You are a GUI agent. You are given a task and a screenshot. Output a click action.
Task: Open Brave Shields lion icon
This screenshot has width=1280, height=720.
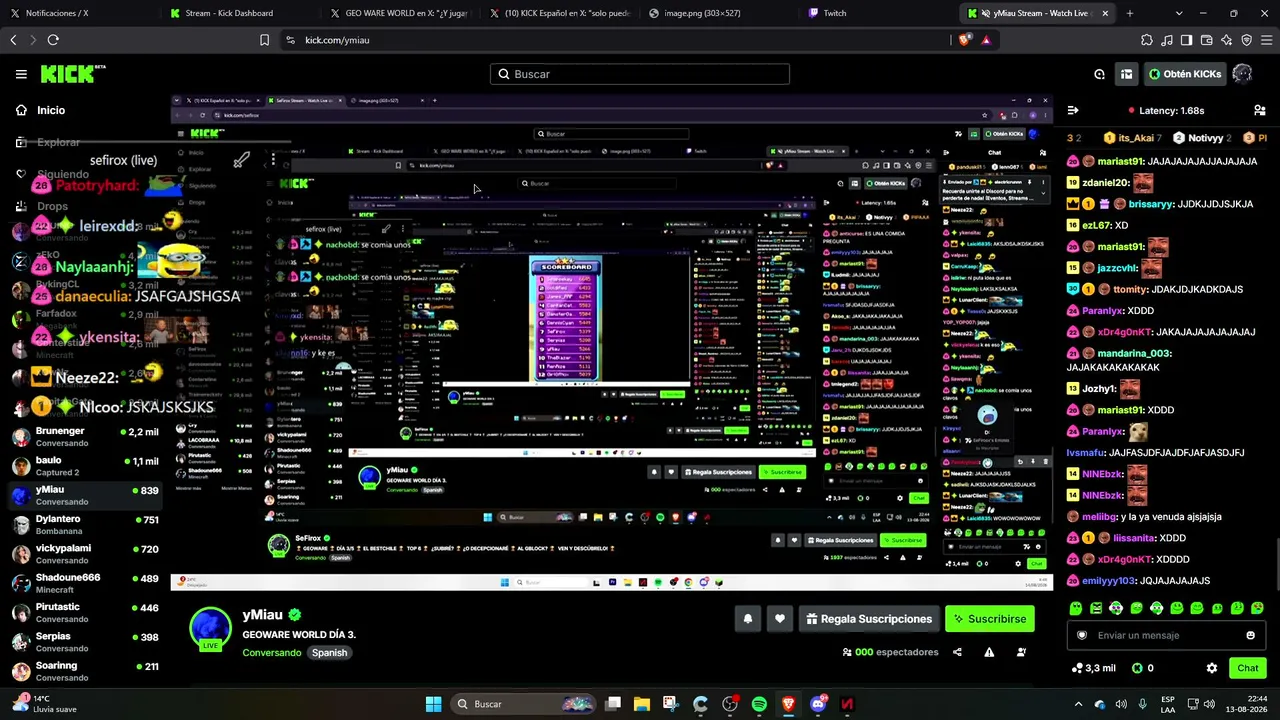pyautogui.click(x=964, y=40)
